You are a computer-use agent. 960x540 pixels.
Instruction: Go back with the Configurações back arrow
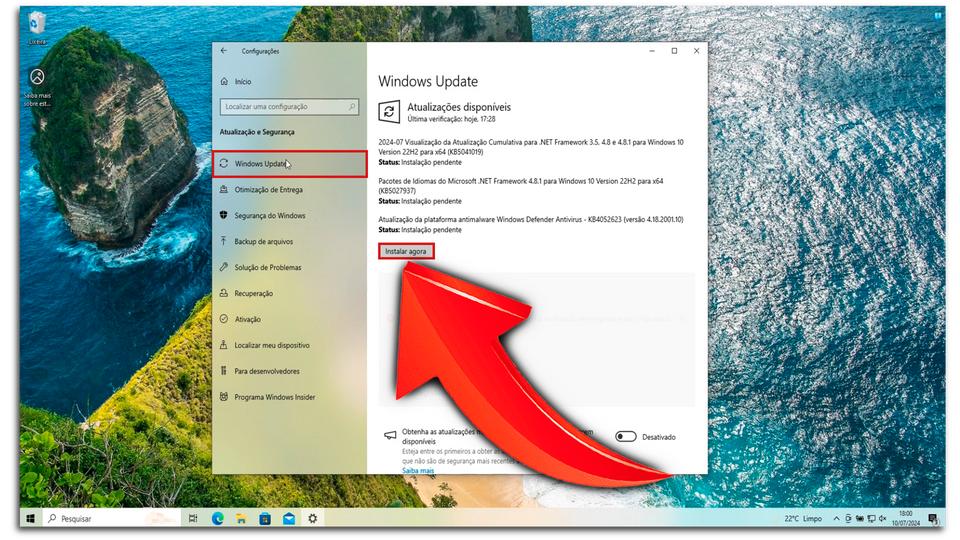click(x=223, y=51)
